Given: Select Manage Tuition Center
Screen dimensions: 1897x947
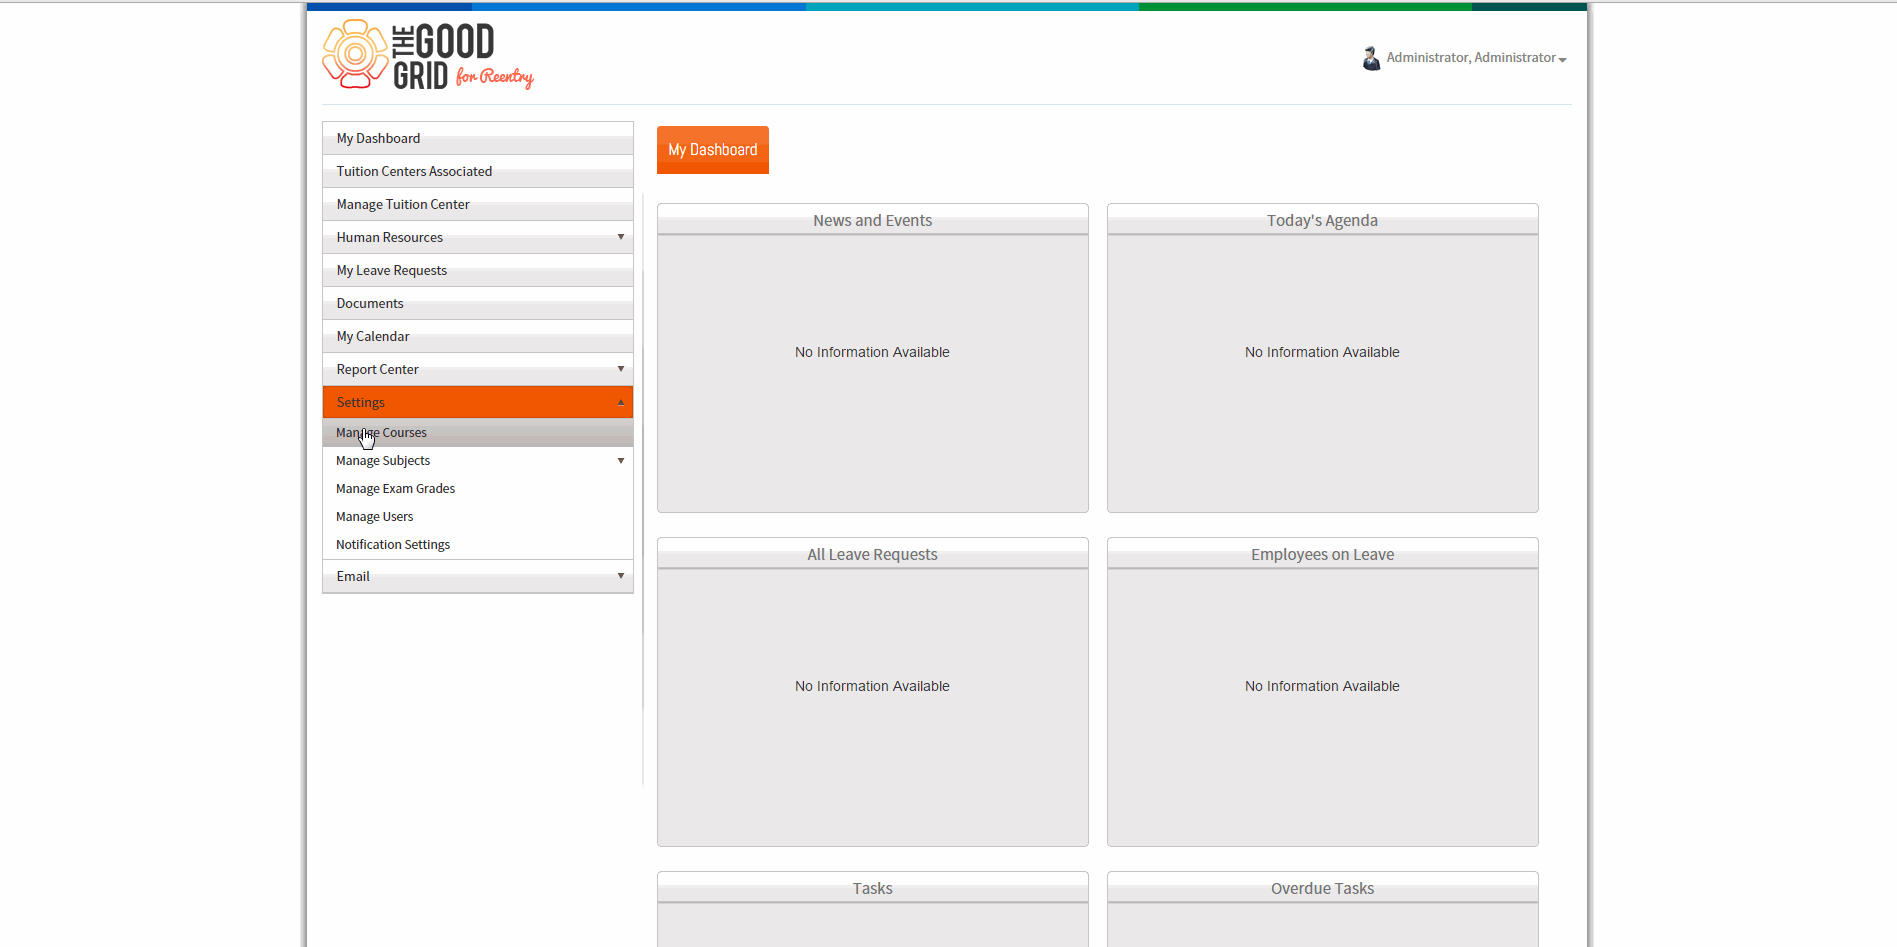Looking at the screenshot, I should [x=478, y=204].
